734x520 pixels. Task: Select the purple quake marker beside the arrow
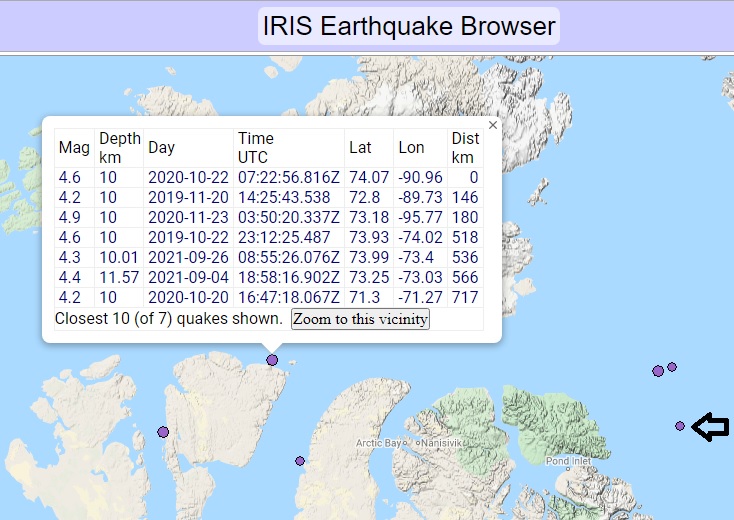pyautogui.click(x=680, y=426)
